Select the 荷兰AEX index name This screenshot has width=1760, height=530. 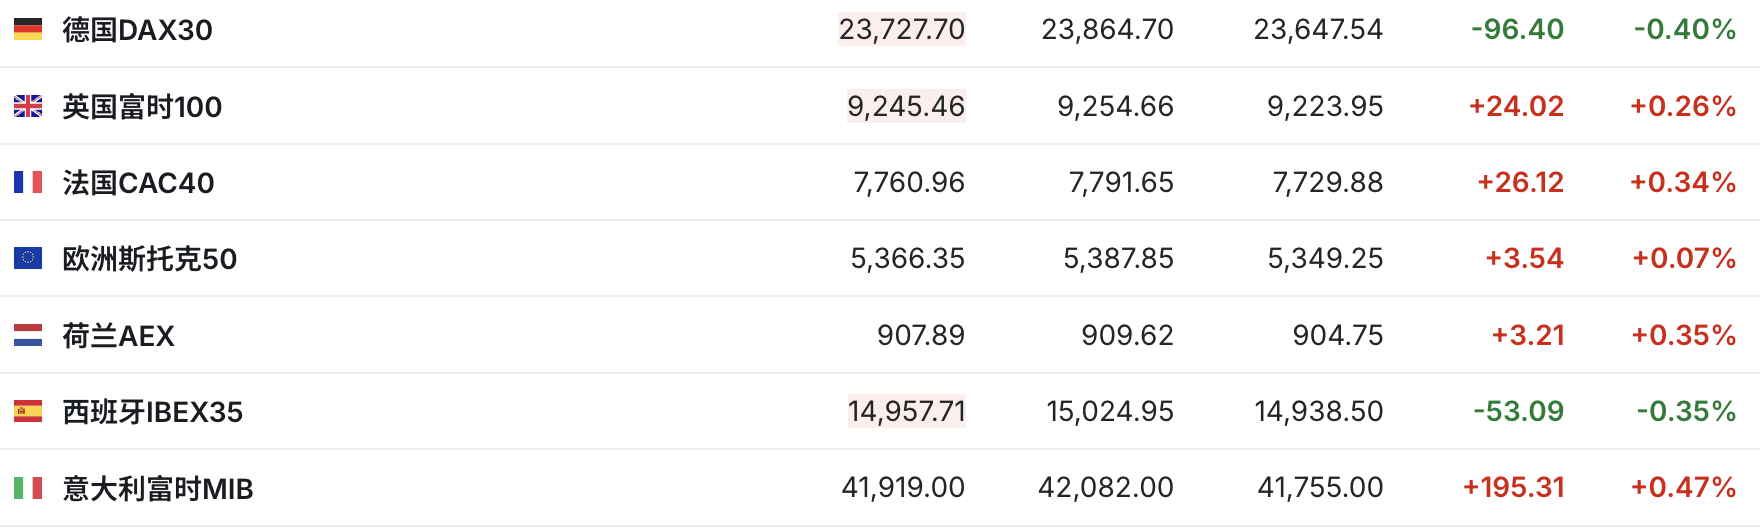point(118,336)
